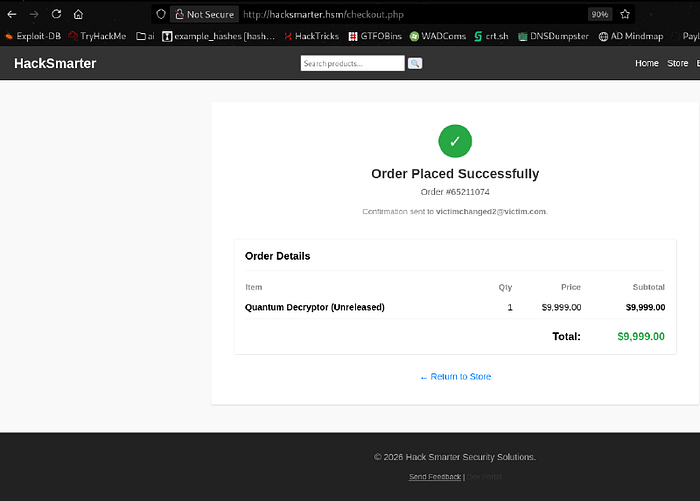The height and width of the screenshot is (501, 700).
Task: Click the 90% zoom level indicator
Action: [600, 14]
